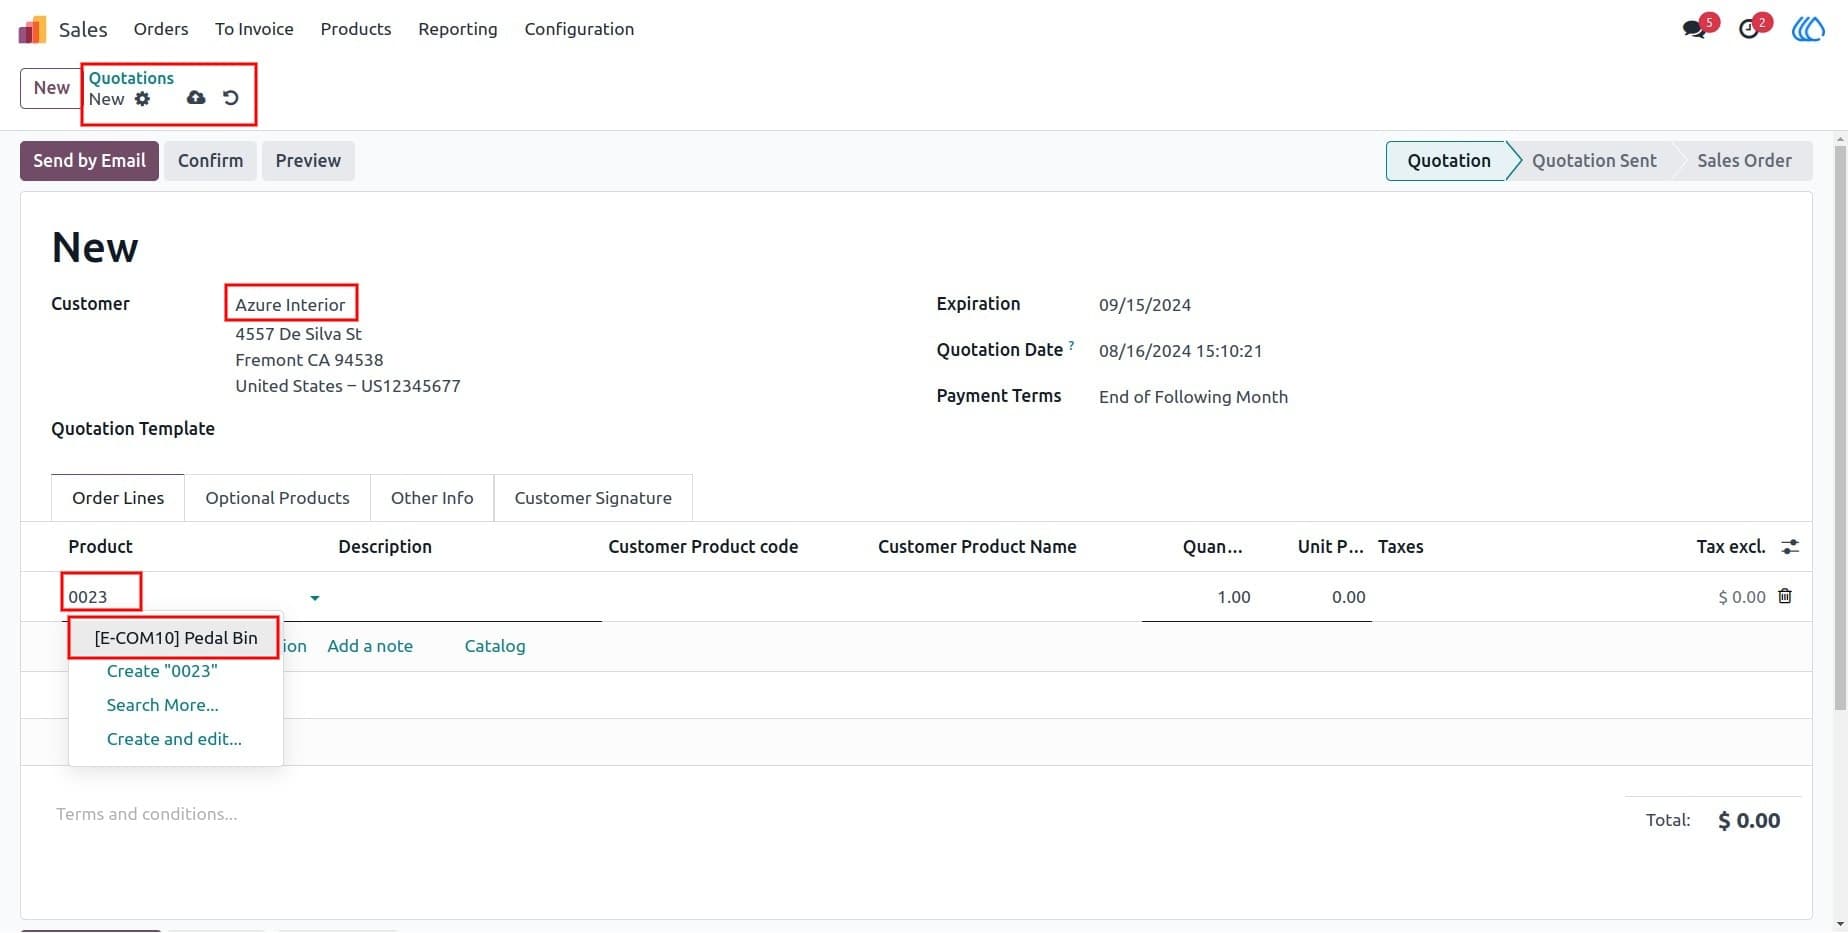Viewport: 1848px width, 933px height.
Task: Open the column settings adjust icon
Action: [1790, 547]
